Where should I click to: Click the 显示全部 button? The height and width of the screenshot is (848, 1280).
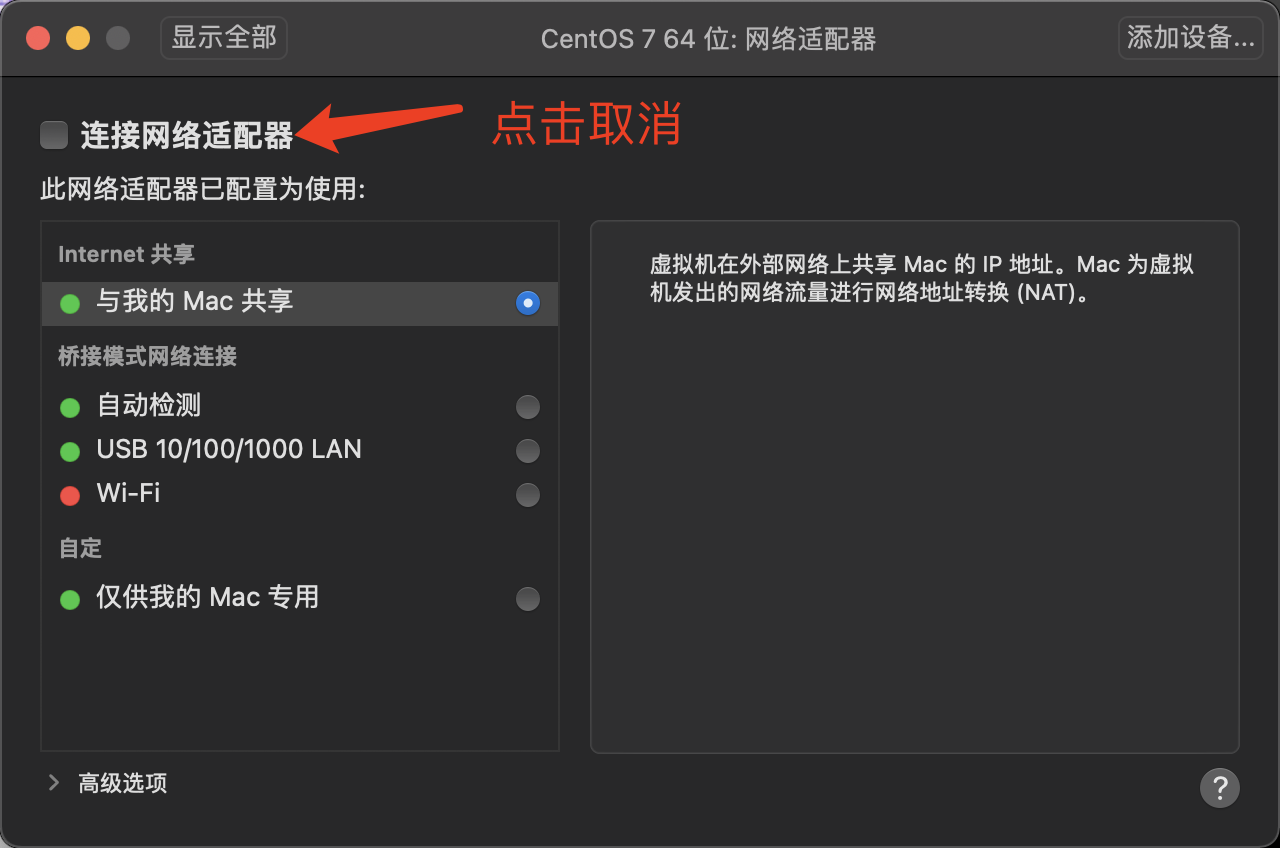224,38
